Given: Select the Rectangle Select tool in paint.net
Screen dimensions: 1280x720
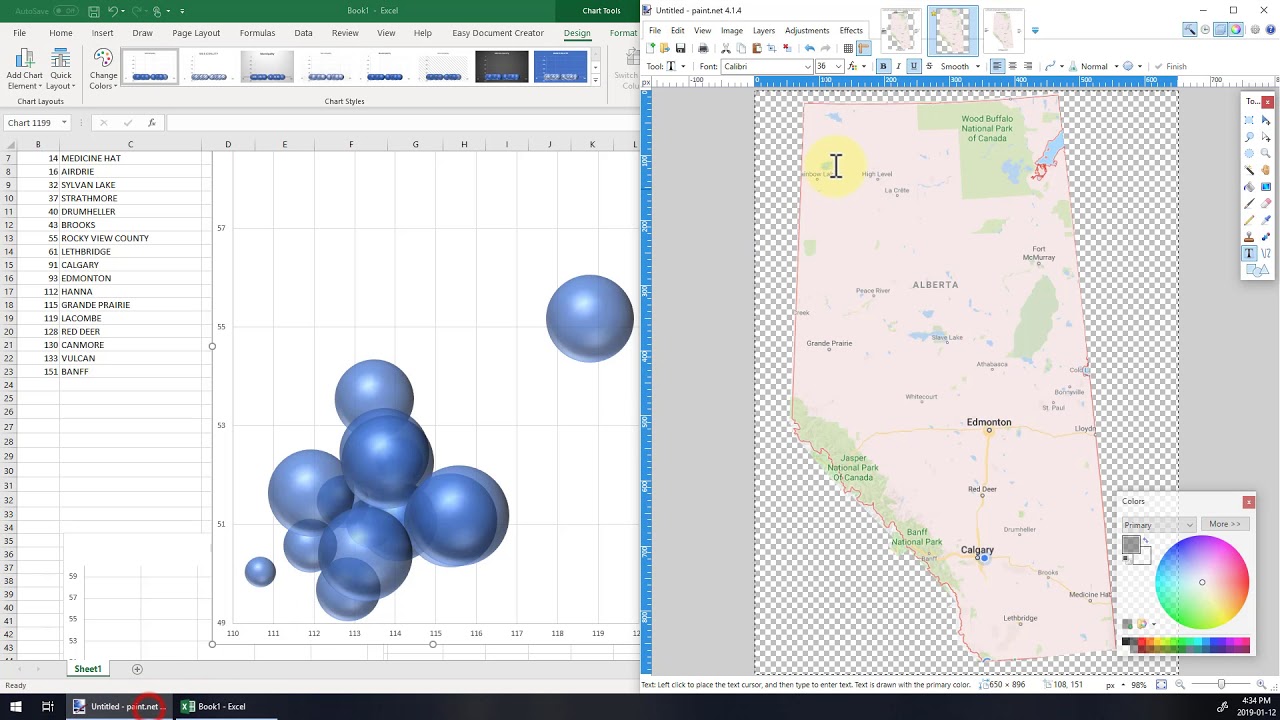Looking at the screenshot, I should pos(1249,120).
